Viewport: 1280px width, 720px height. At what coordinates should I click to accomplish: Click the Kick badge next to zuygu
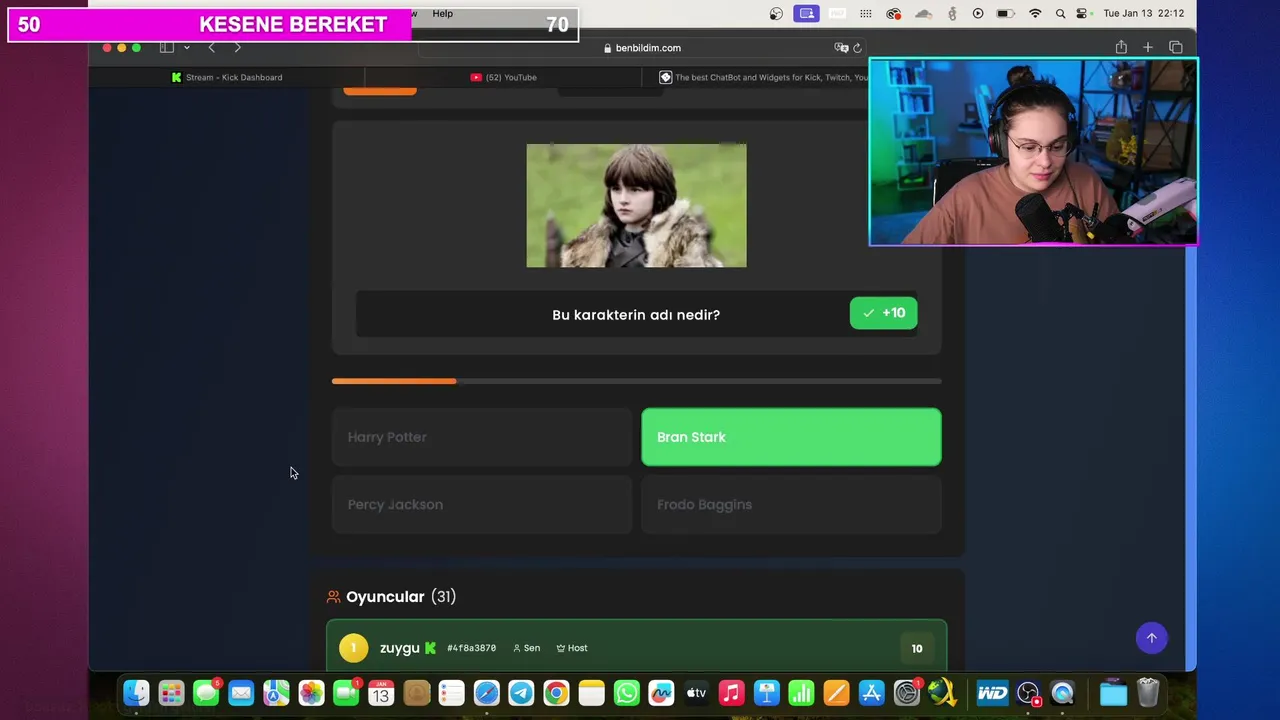pyautogui.click(x=430, y=648)
